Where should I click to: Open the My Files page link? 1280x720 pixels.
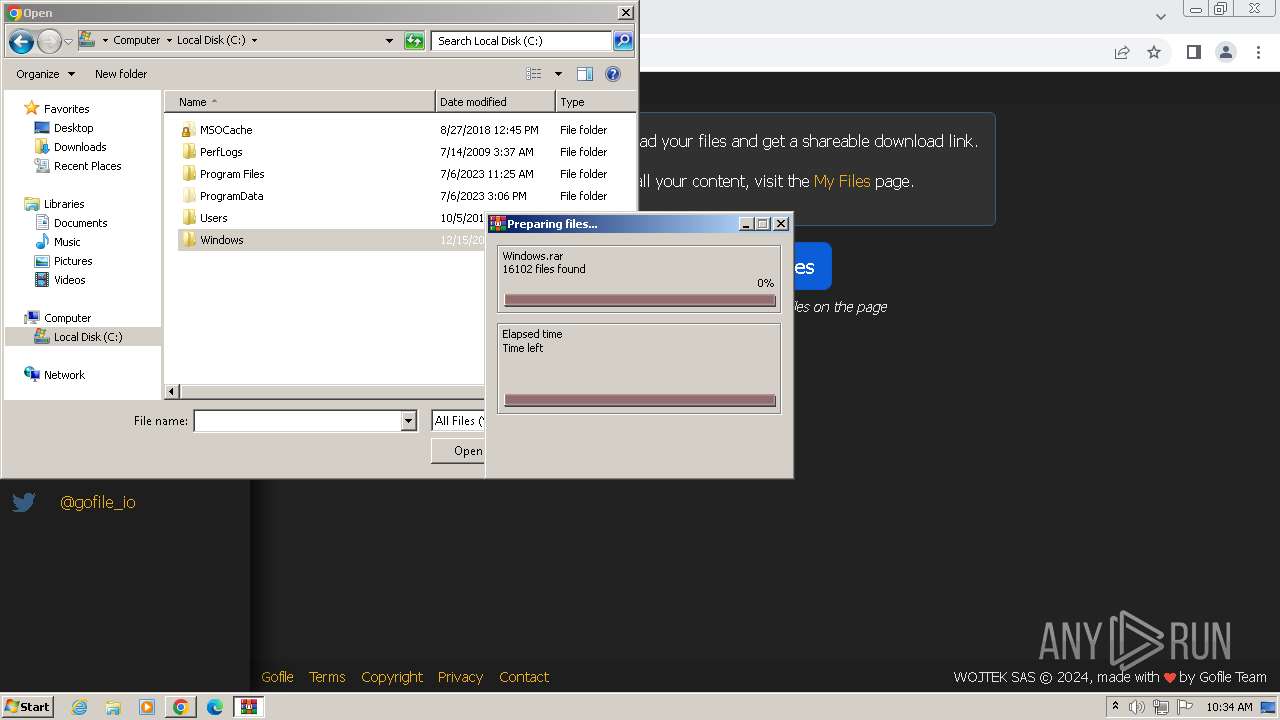point(842,181)
